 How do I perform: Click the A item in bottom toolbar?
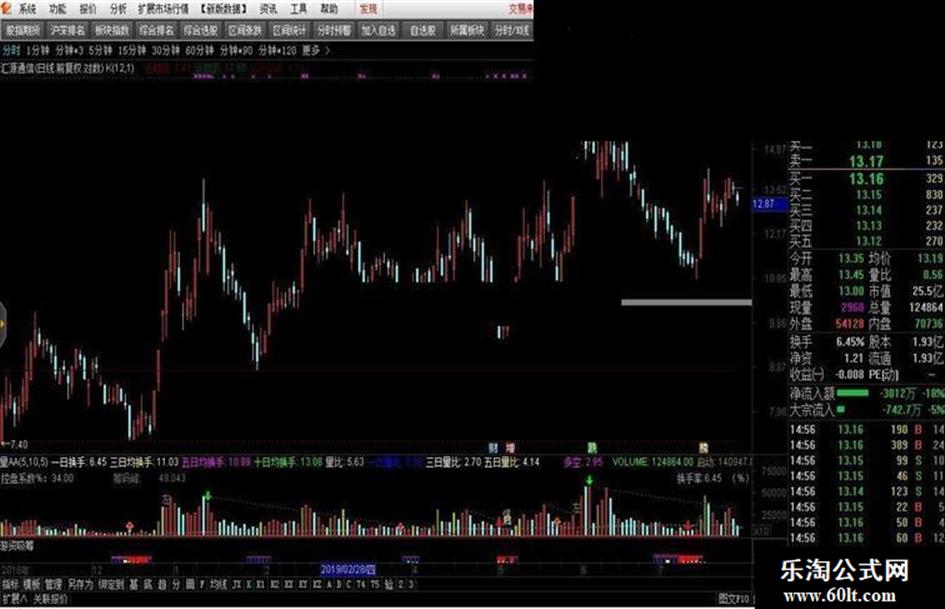click(329, 584)
